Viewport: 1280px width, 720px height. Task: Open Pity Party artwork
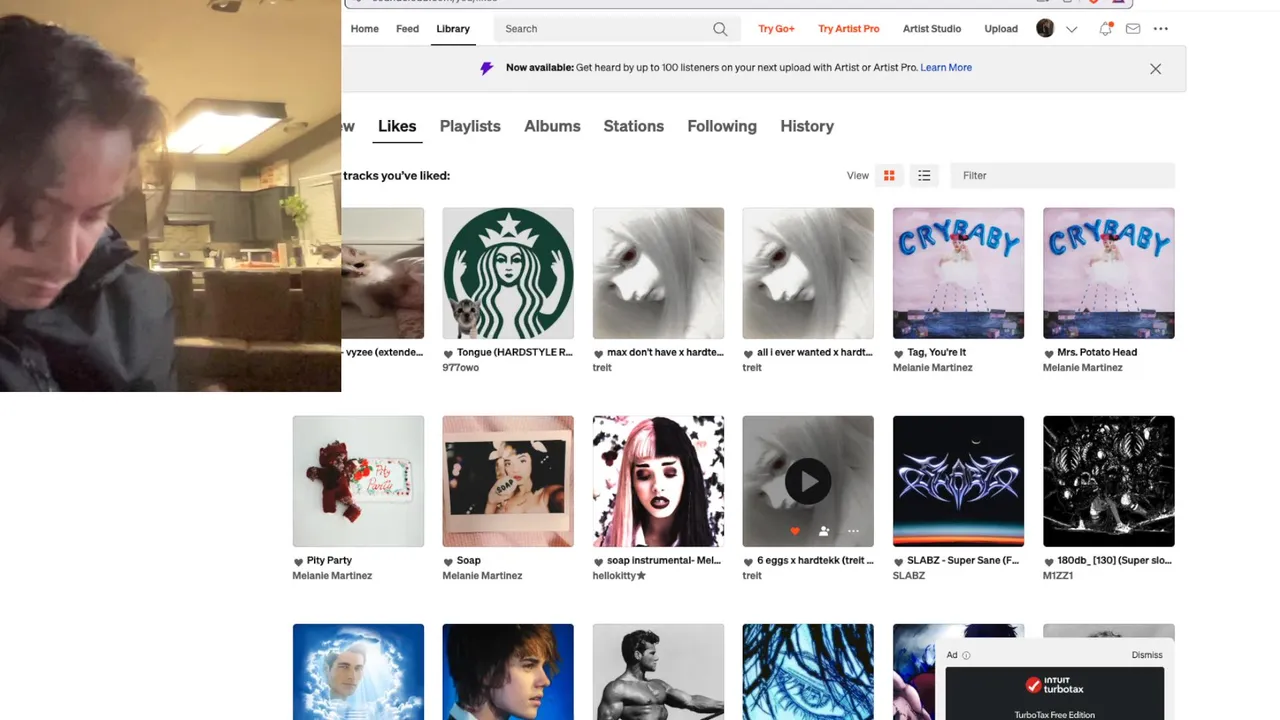click(x=358, y=481)
